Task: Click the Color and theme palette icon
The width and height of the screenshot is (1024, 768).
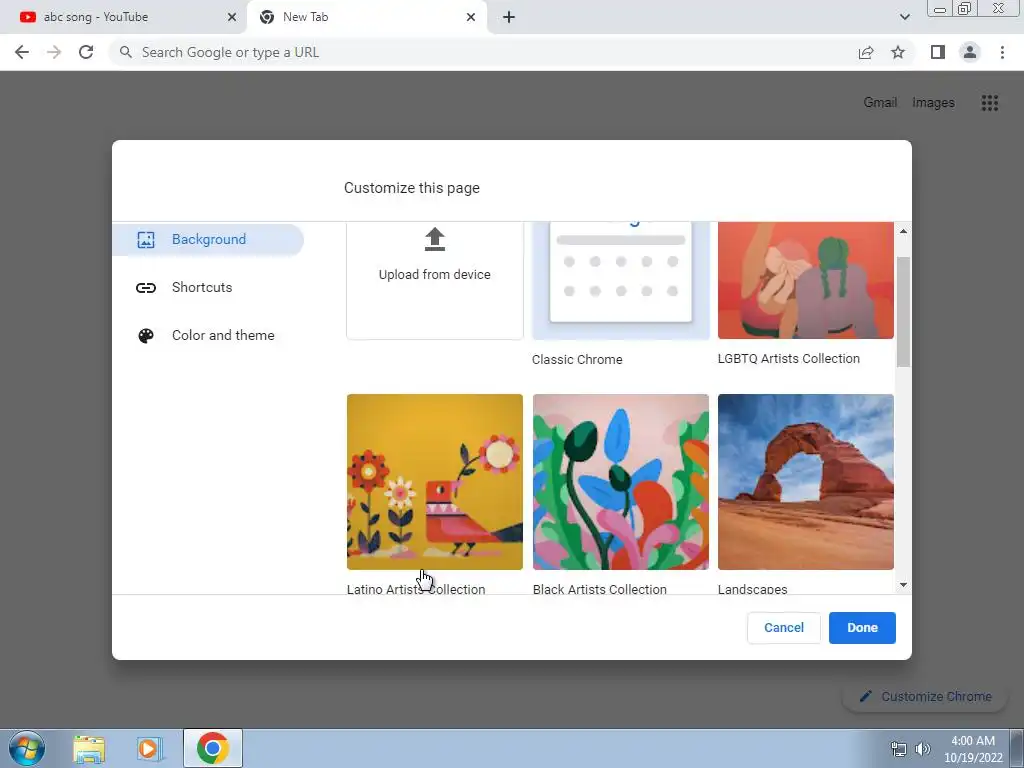Action: pyautogui.click(x=146, y=336)
